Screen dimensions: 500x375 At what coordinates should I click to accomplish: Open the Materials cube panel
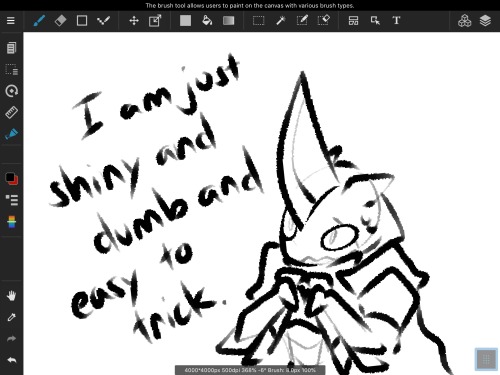464,21
